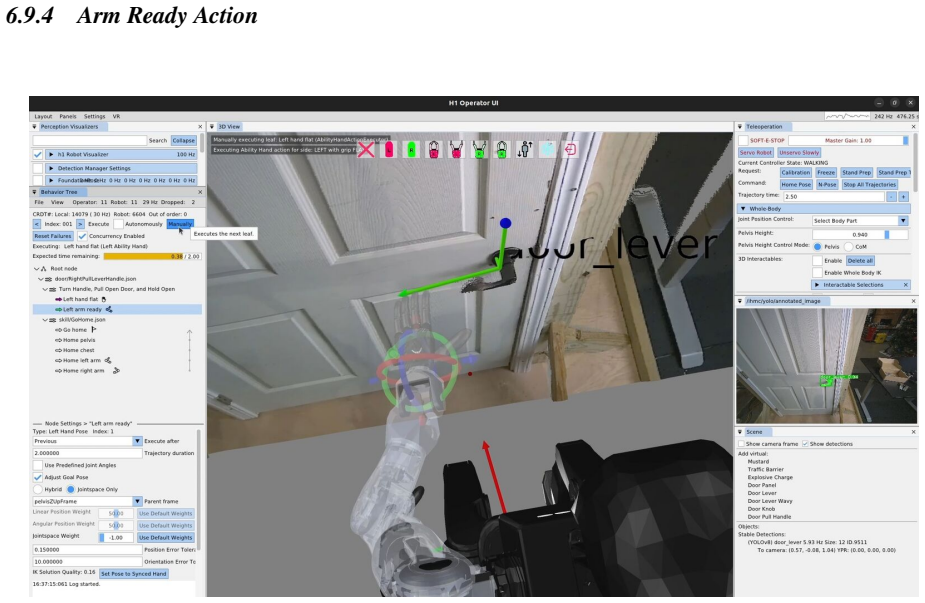Image resolution: width=925 pixels, height=603 pixels.
Task: Go to previous index with the < button
Action: pyautogui.click(x=37, y=224)
